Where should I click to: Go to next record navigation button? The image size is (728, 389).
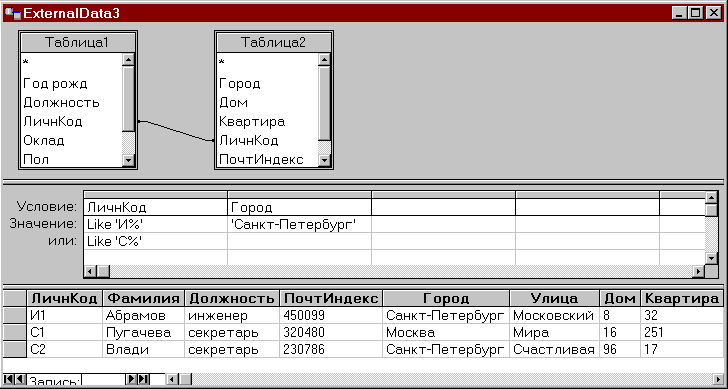132,379
